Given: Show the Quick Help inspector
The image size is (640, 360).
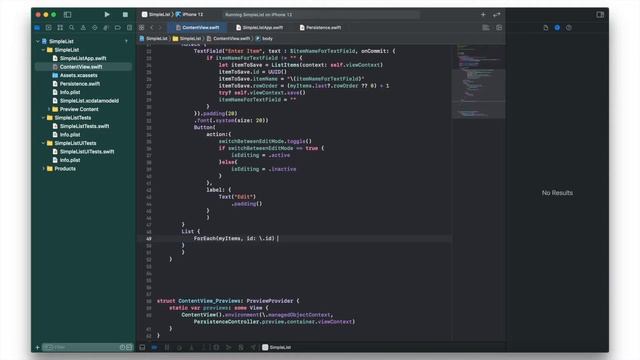Looking at the screenshot, I should point(569,28).
